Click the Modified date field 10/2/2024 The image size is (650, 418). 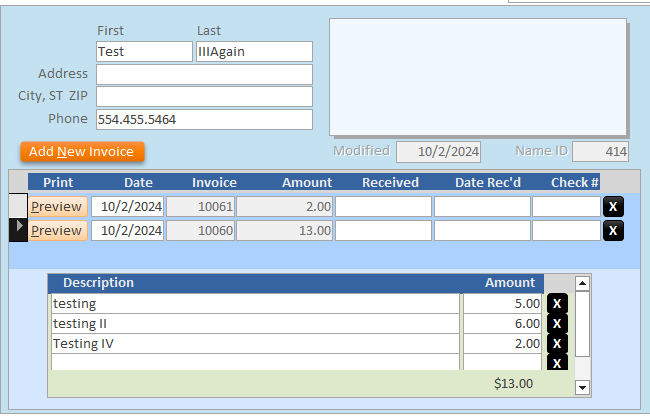point(438,152)
